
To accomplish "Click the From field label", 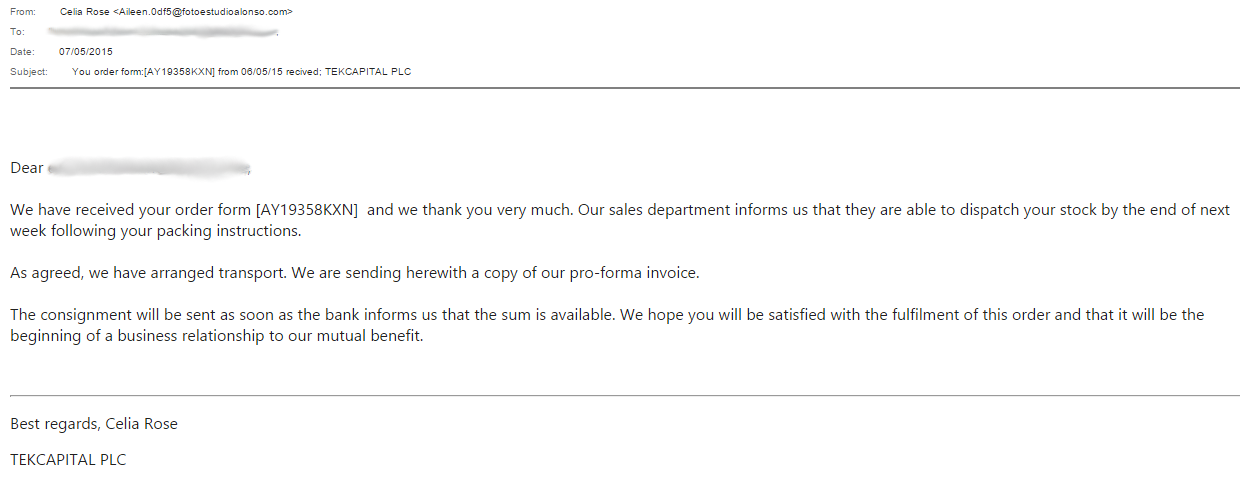I will click(21, 12).
